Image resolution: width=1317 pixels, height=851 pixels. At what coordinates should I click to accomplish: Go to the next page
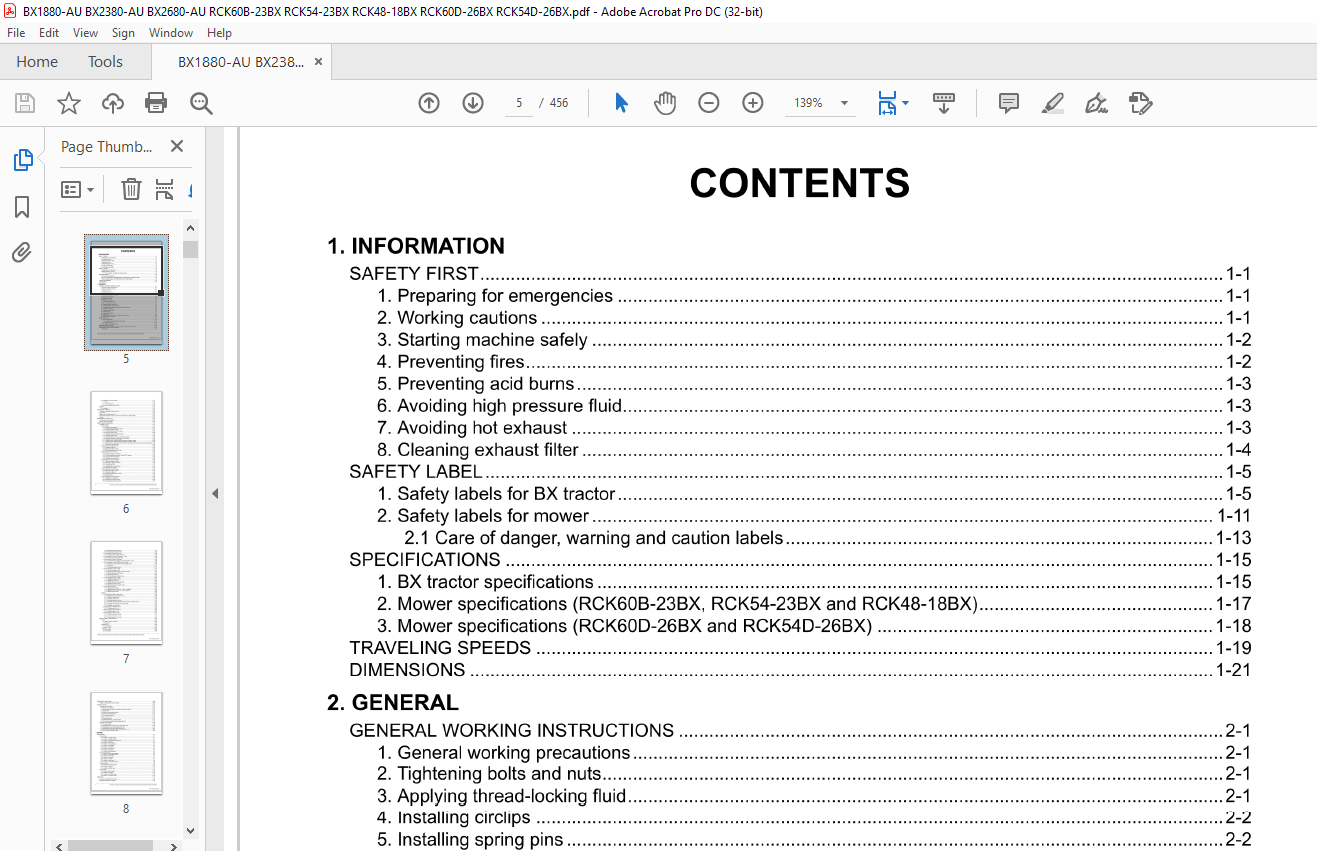[x=473, y=103]
